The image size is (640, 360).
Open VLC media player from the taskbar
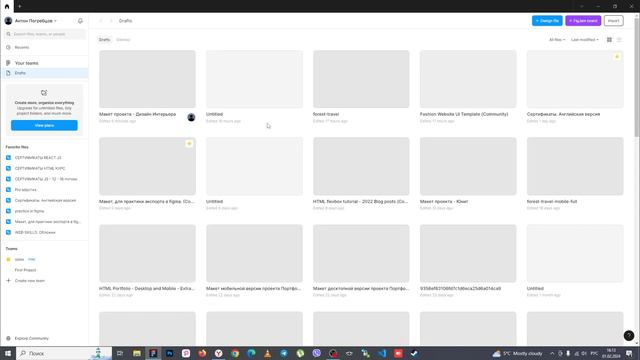267,353
